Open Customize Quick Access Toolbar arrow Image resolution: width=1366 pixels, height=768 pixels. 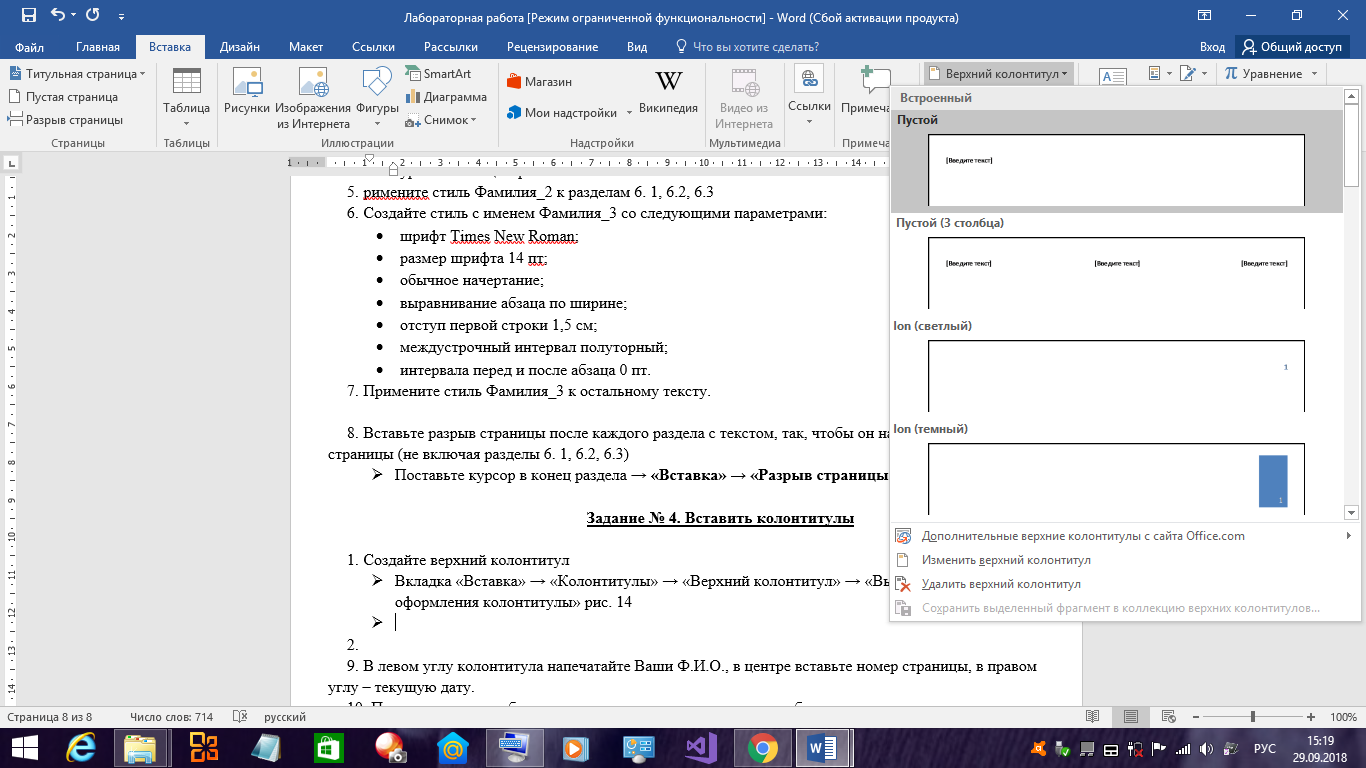click(122, 17)
